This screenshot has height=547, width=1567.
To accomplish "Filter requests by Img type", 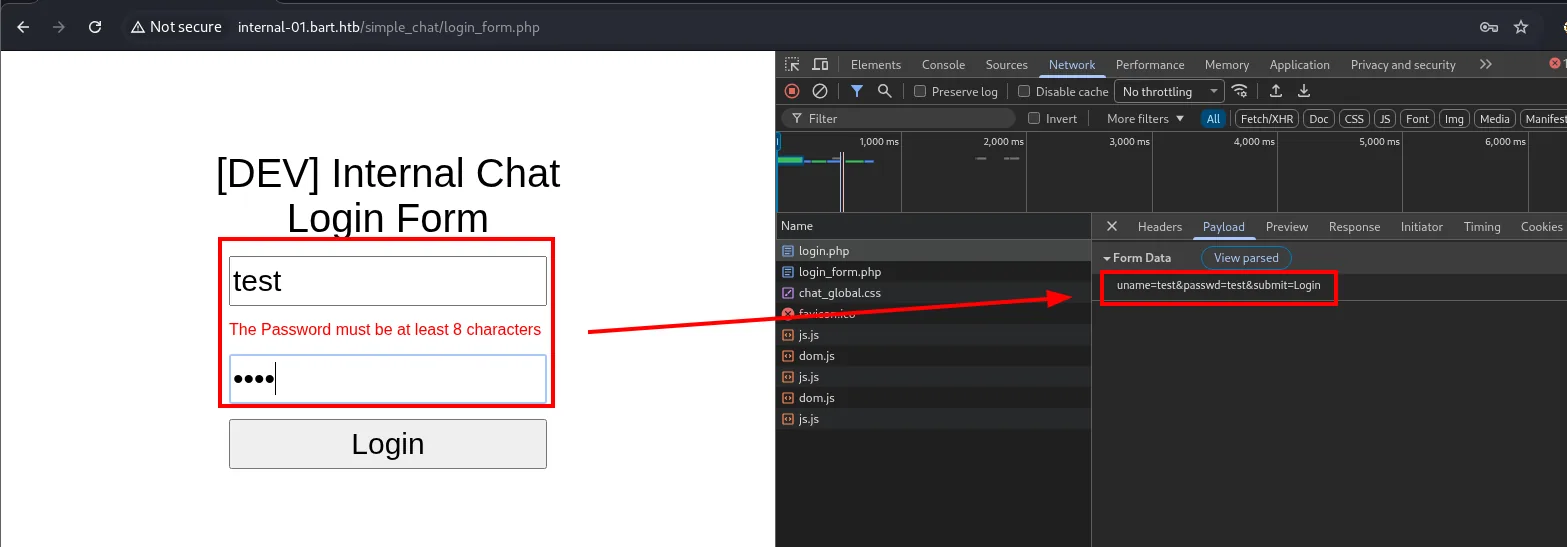I will click(x=1454, y=118).
